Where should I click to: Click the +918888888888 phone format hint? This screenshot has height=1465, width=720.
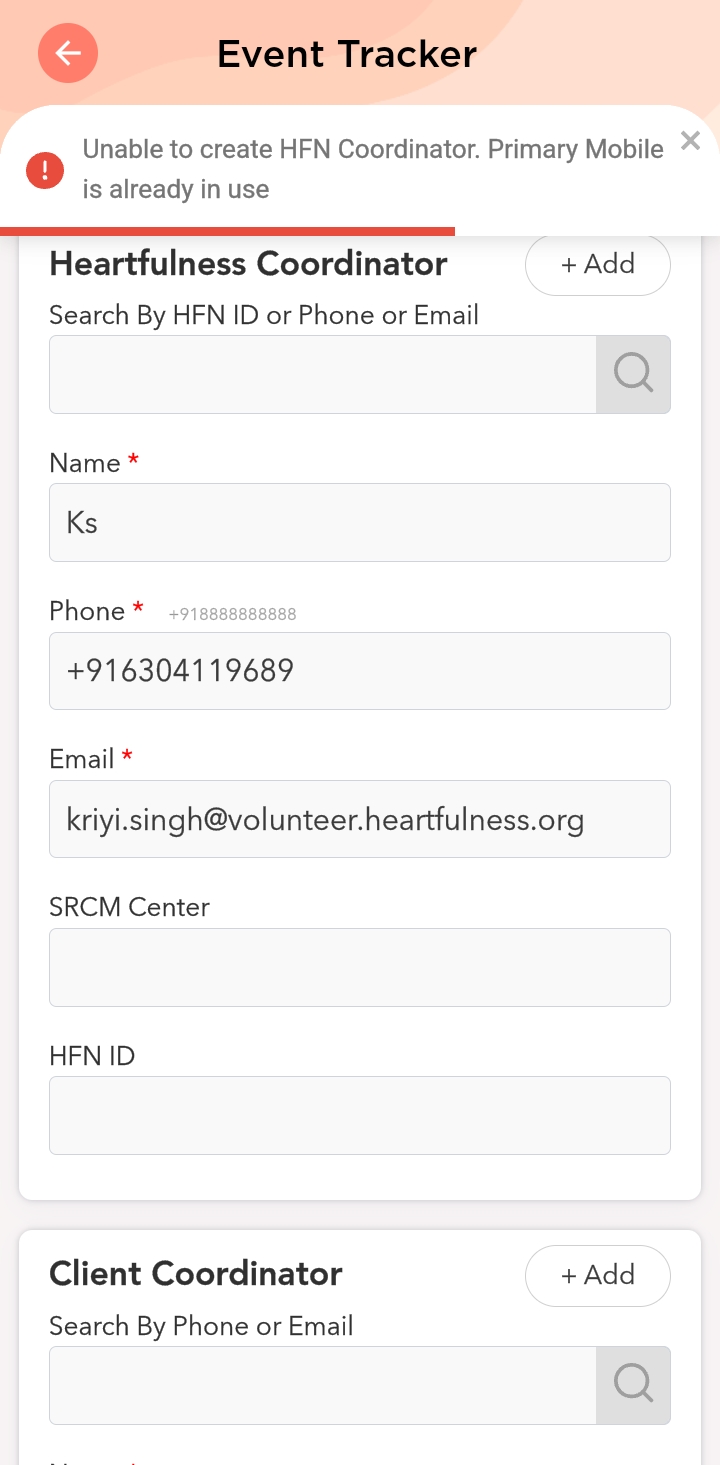[232, 614]
